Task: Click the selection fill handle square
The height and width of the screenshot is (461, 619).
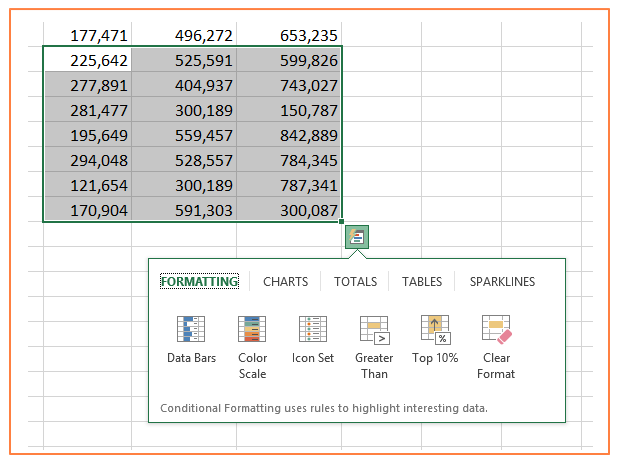Action: 342,222
